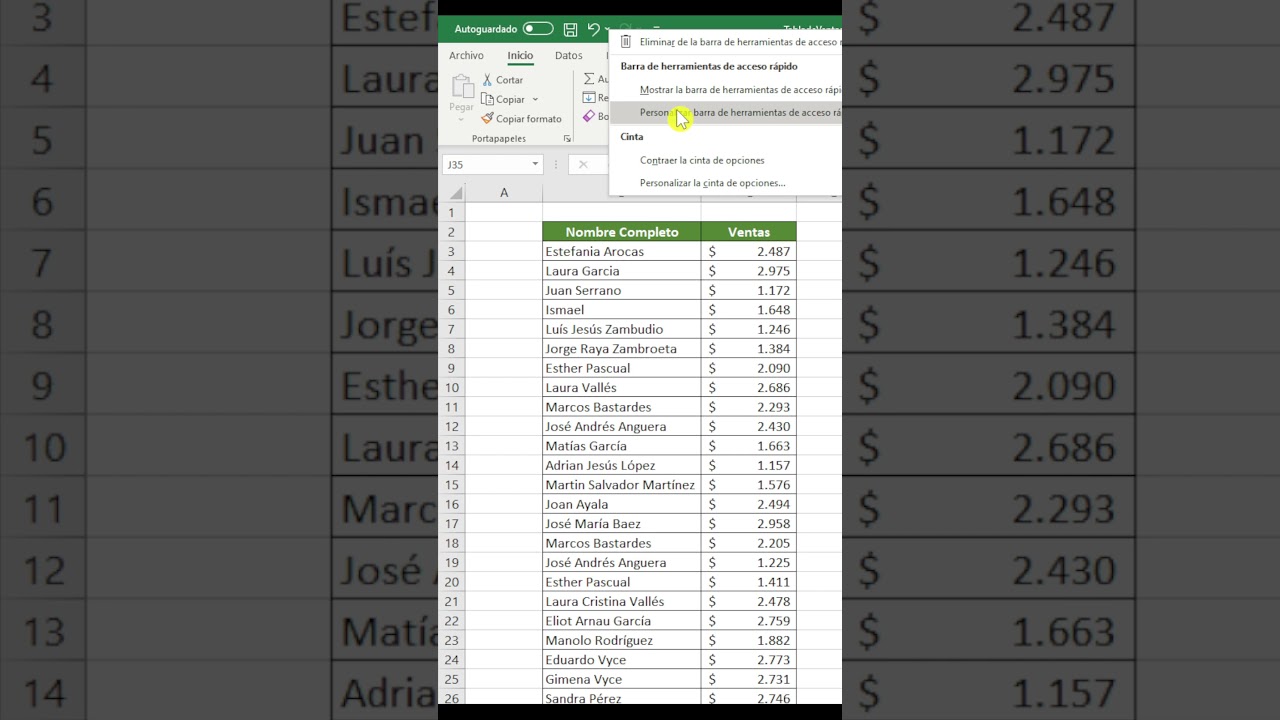Click the Cortar scissors icon
1280x720 pixels.
(488, 80)
